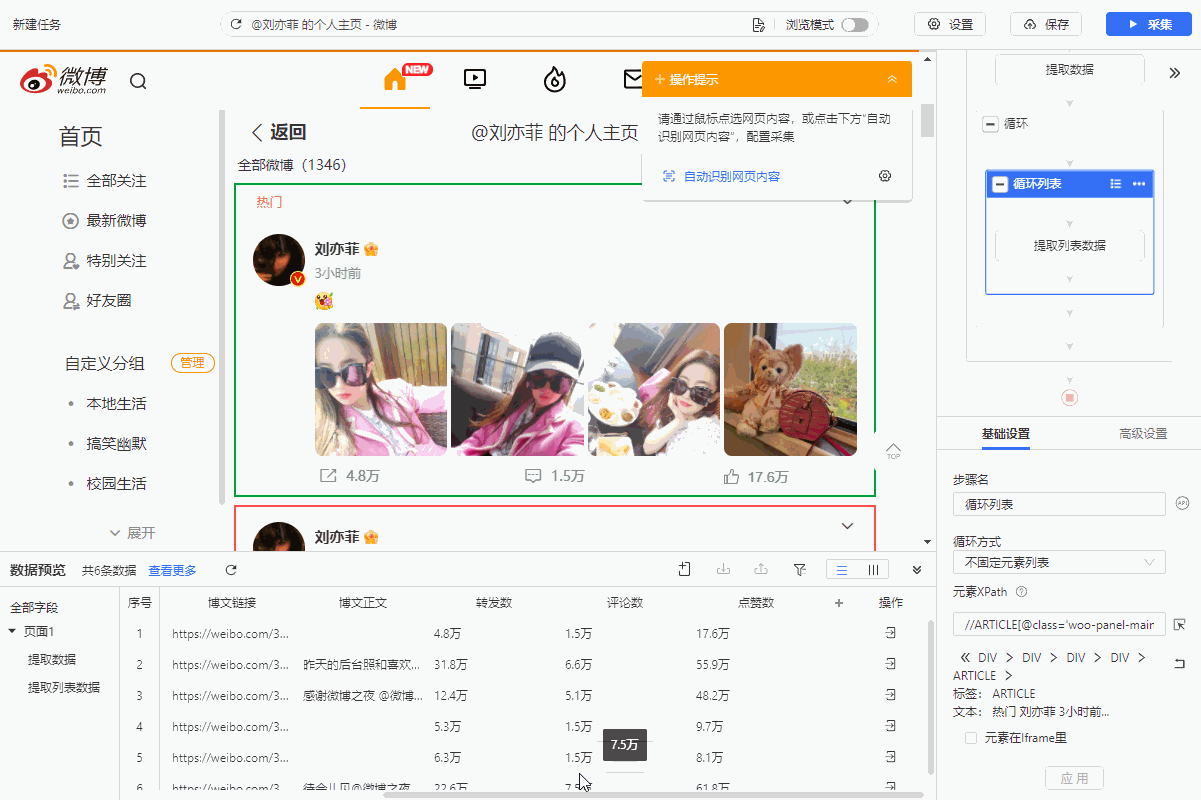Click the page script icon beside 浏览模式
The width and height of the screenshot is (1201, 800).
tap(759, 24)
